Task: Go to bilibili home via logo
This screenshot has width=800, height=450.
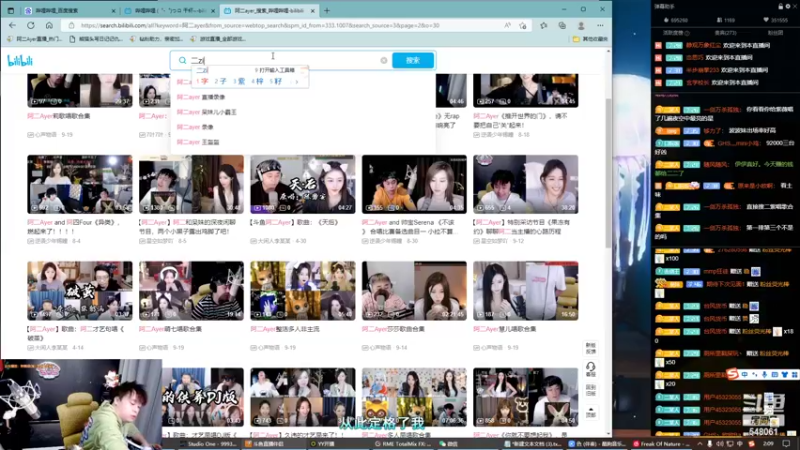Action: click(x=20, y=61)
